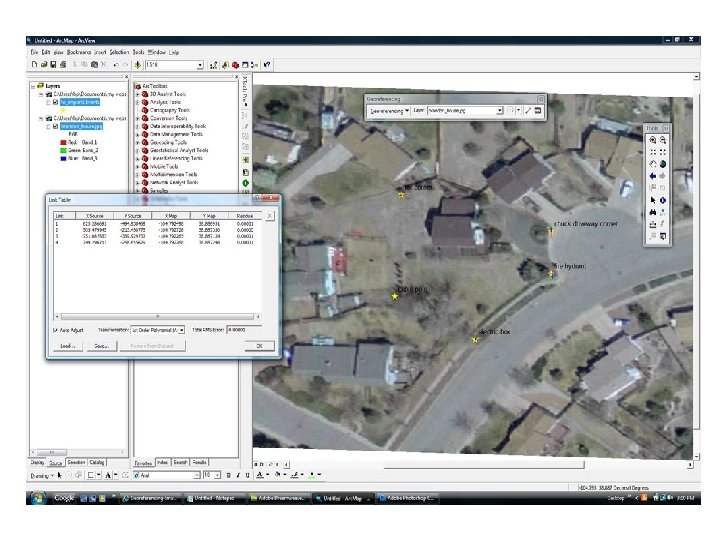This screenshot has width=720, height=540.
Task: Click the Load button in Link Table
Action: [x=68, y=346]
